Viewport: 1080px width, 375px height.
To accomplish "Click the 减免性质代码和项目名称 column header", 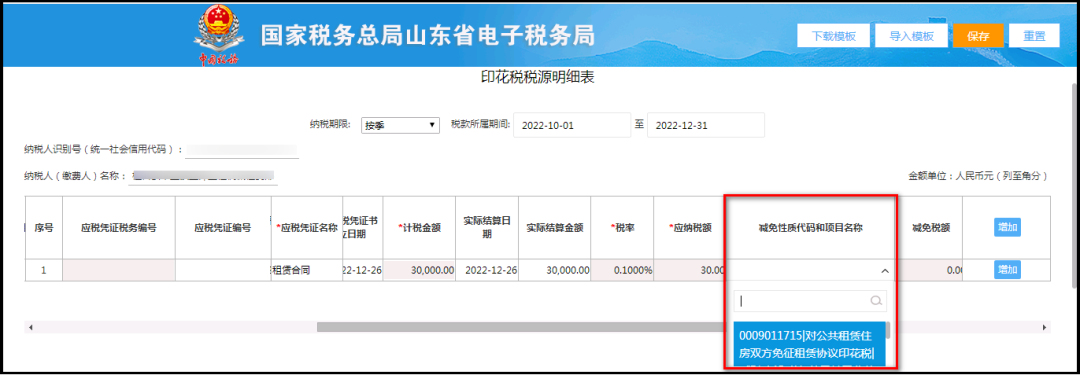I will pyautogui.click(x=811, y=227).
